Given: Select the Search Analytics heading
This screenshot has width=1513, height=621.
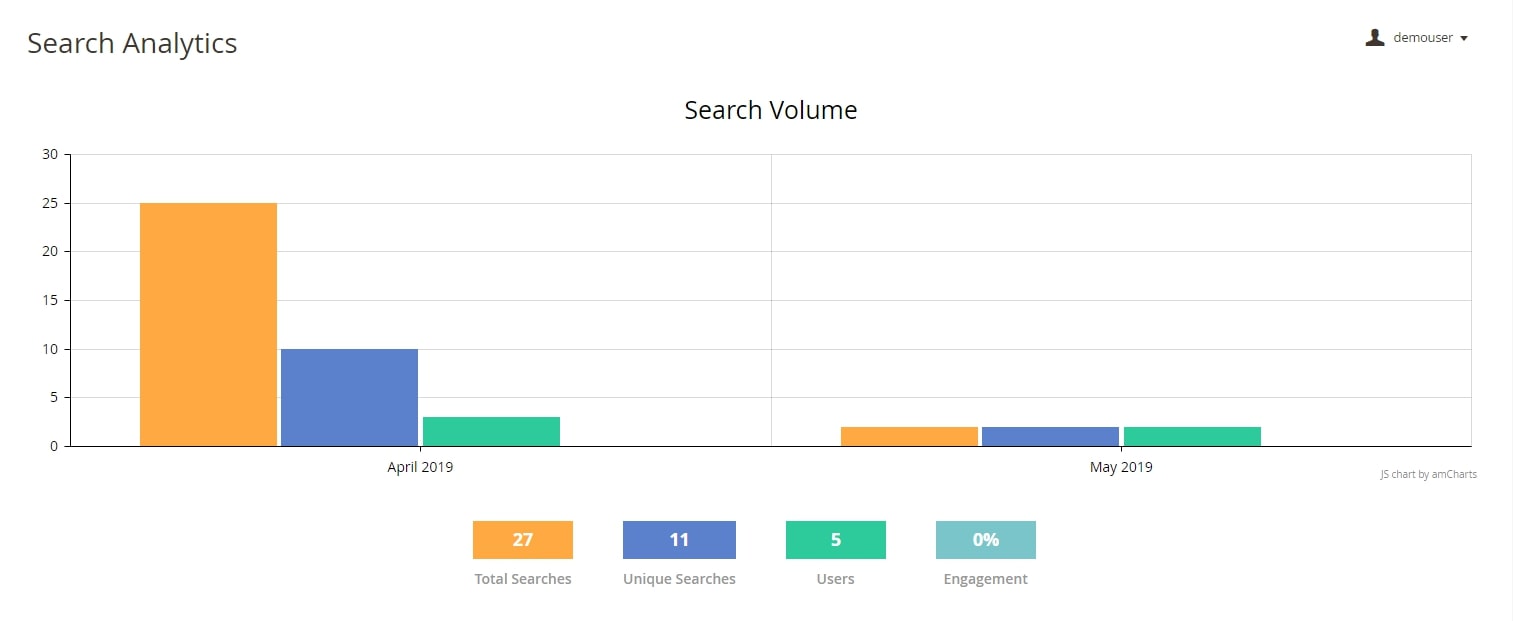Looking at the screenshot, I should click(x=133, y=43).
